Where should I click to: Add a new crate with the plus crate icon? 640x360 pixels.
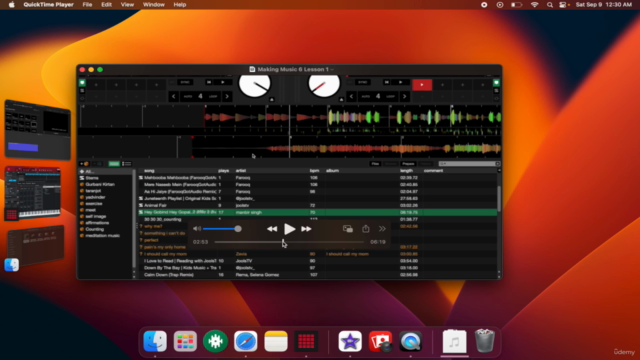point(84,164)
